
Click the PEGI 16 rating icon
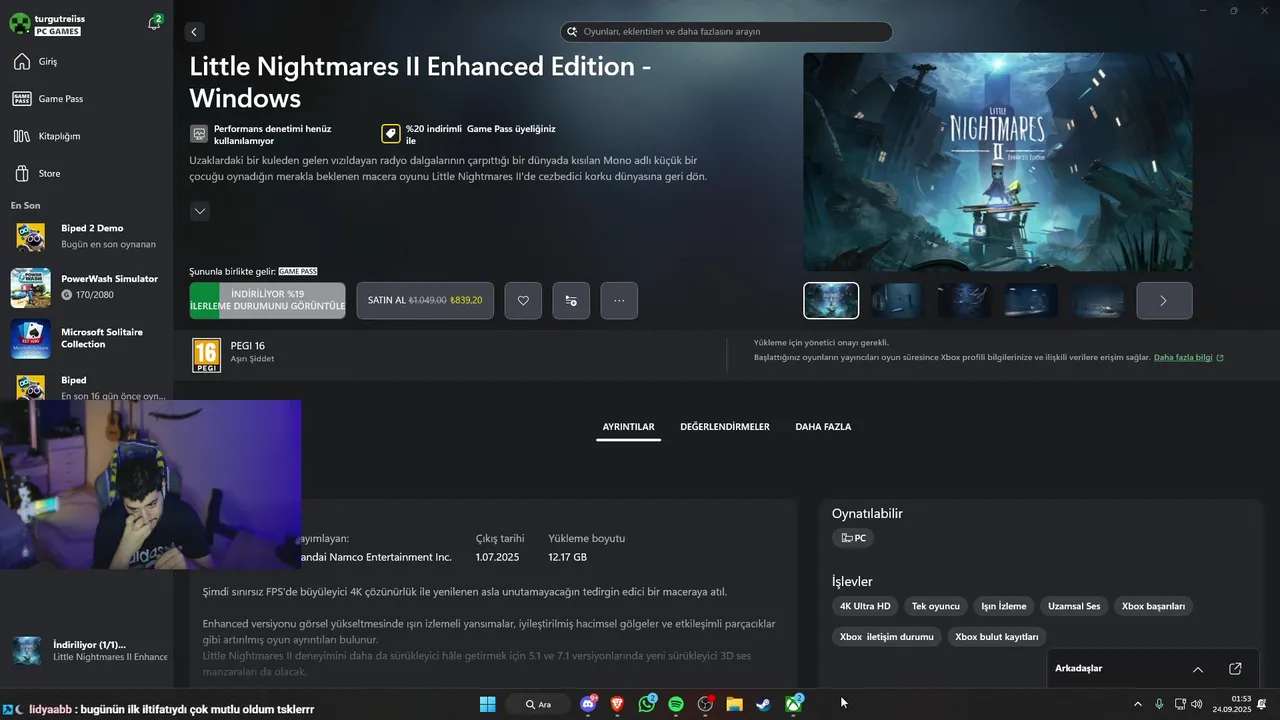[x=206, y=355]
